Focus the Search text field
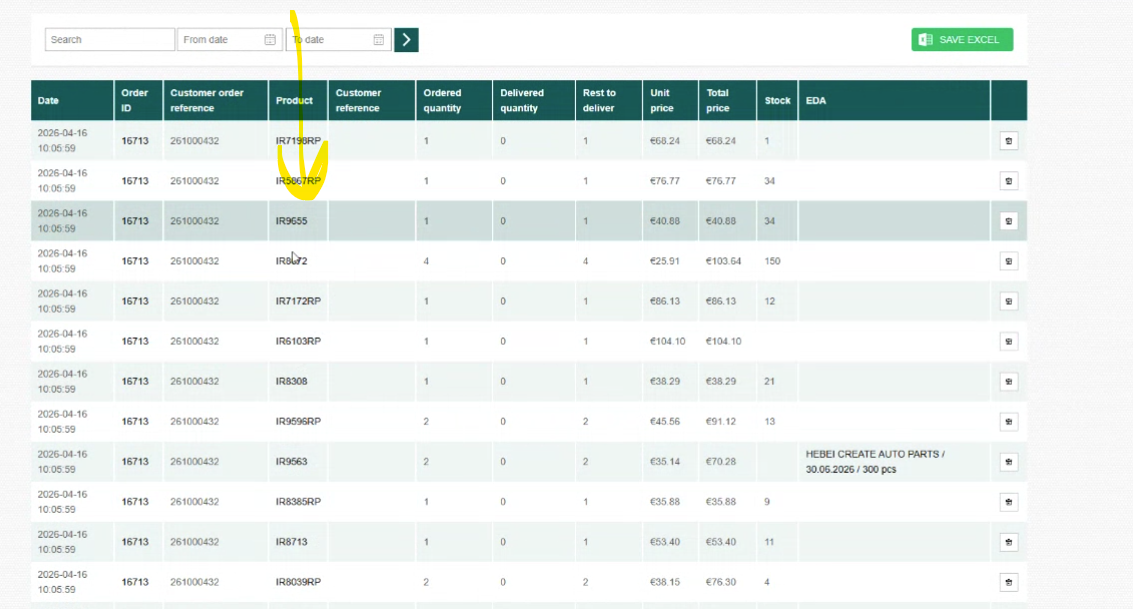This screenshot has height=609, width=1133. [x=109, y=40]
